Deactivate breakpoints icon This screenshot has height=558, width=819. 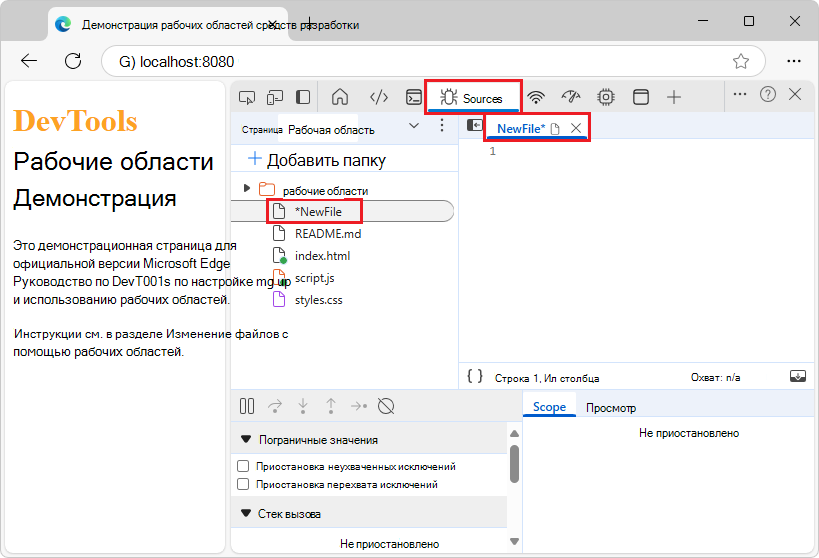click(x=386, y=406)
